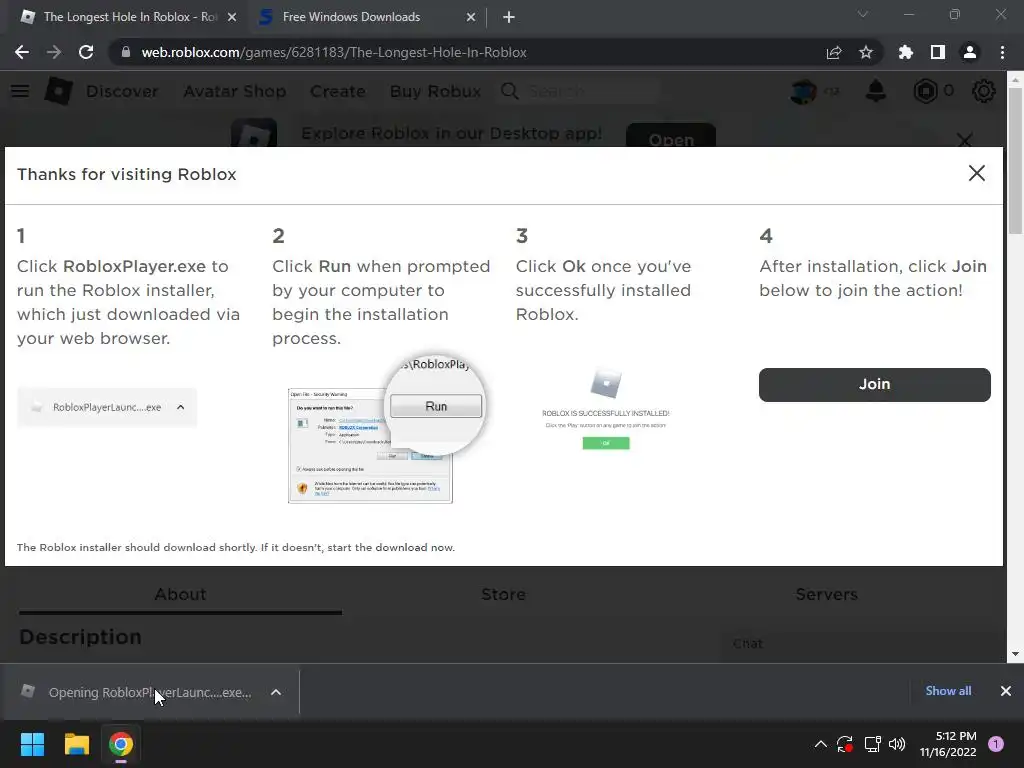Open the Windows Start menu
The image size is (1024, 768).
(x=32, y=744)
